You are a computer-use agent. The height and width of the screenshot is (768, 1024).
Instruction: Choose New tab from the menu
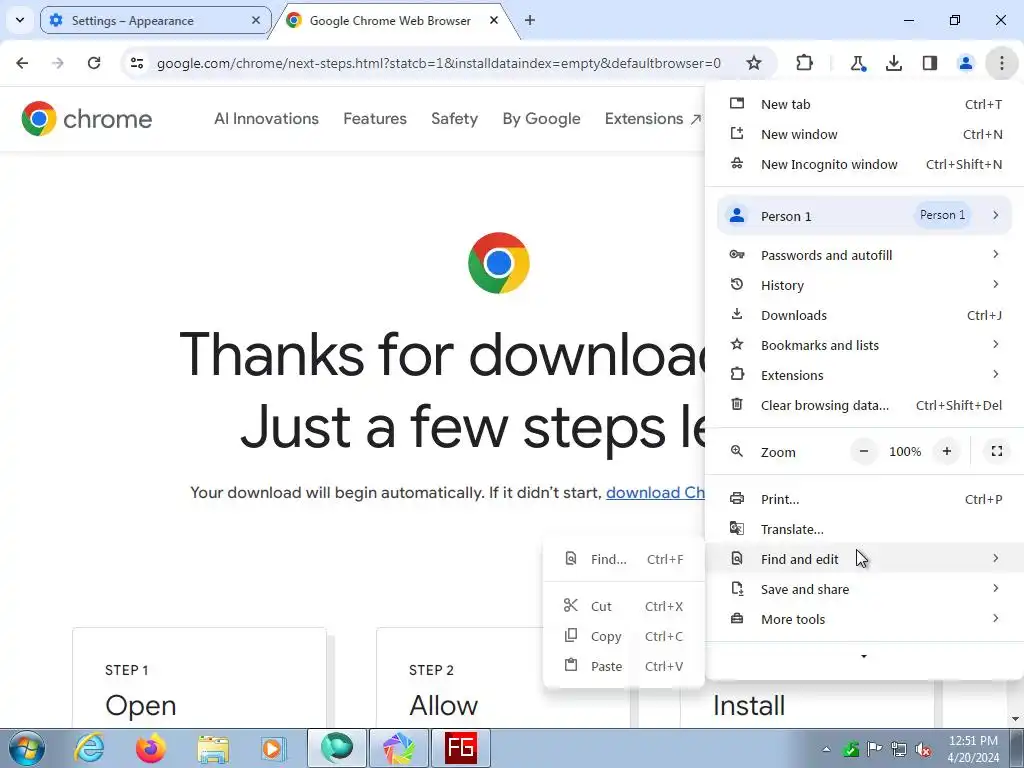tap(865, 104)
